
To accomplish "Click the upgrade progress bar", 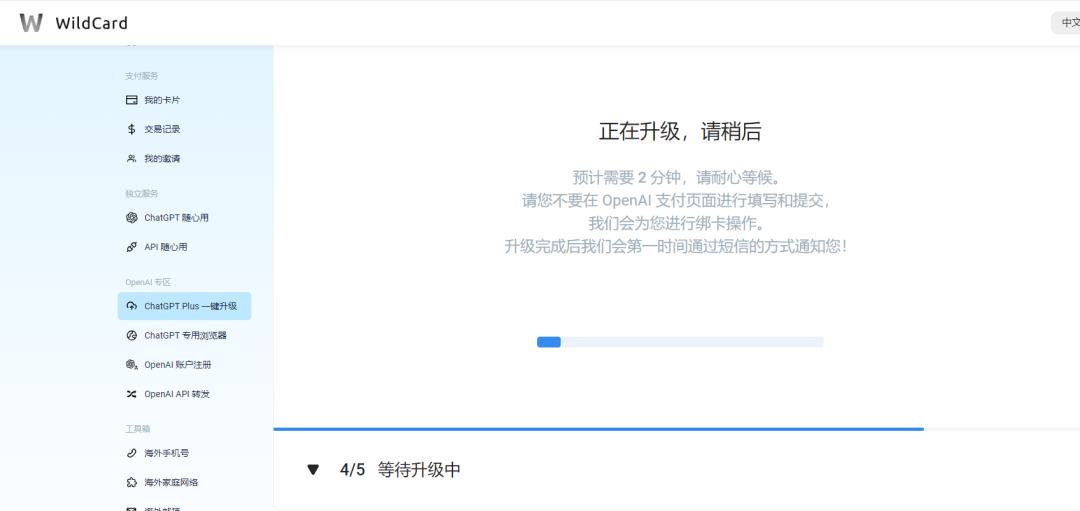I will (x=680, y=342).
